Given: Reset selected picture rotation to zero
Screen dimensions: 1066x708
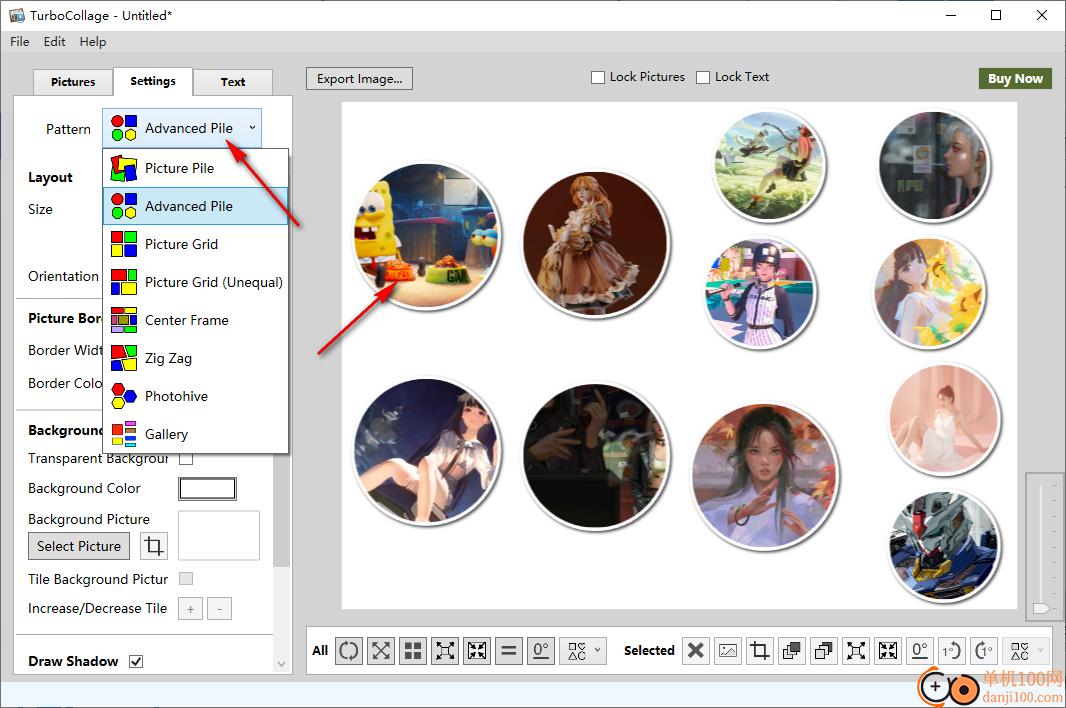Looking at the screenshot, I should [919, 651].
